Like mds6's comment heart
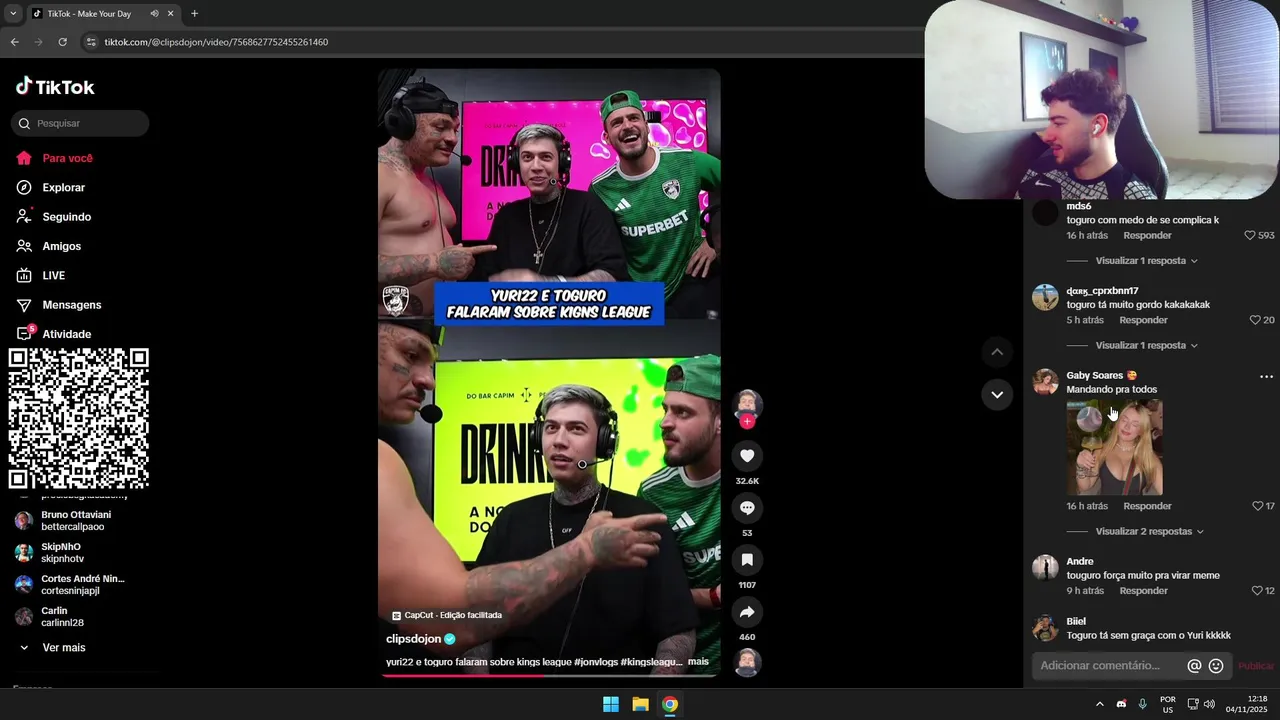The image size is (1280, 720). [x=1249, y=236]
